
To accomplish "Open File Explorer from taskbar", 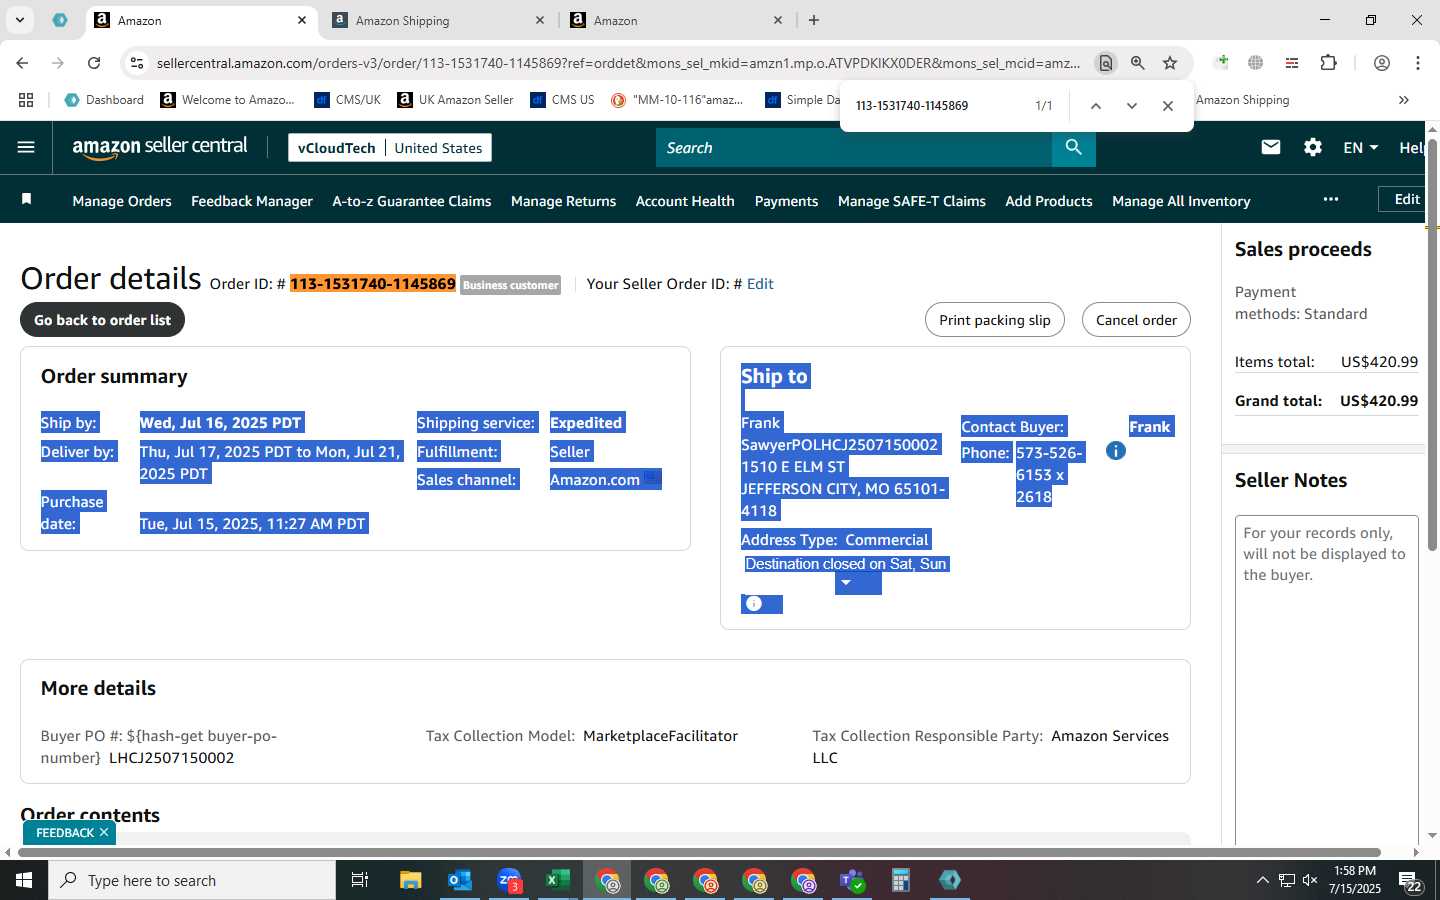I will [410, 880].
